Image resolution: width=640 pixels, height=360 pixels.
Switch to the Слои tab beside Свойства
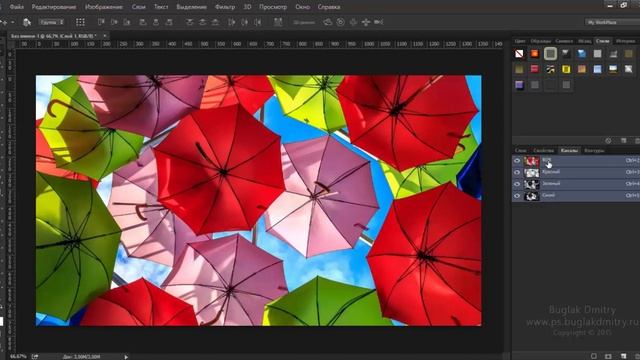point(520,151)
